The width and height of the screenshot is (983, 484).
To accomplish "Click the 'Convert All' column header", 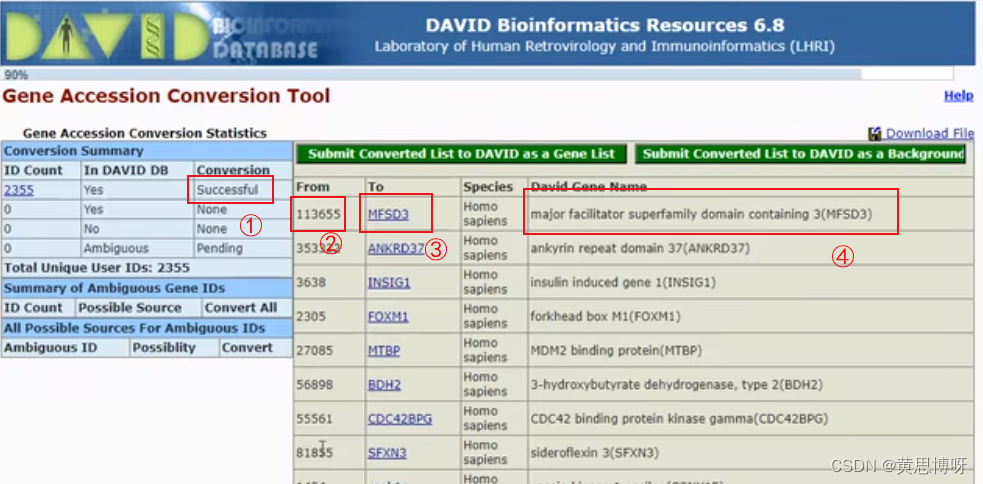I will pyautogui.click(x=241, y=308).
